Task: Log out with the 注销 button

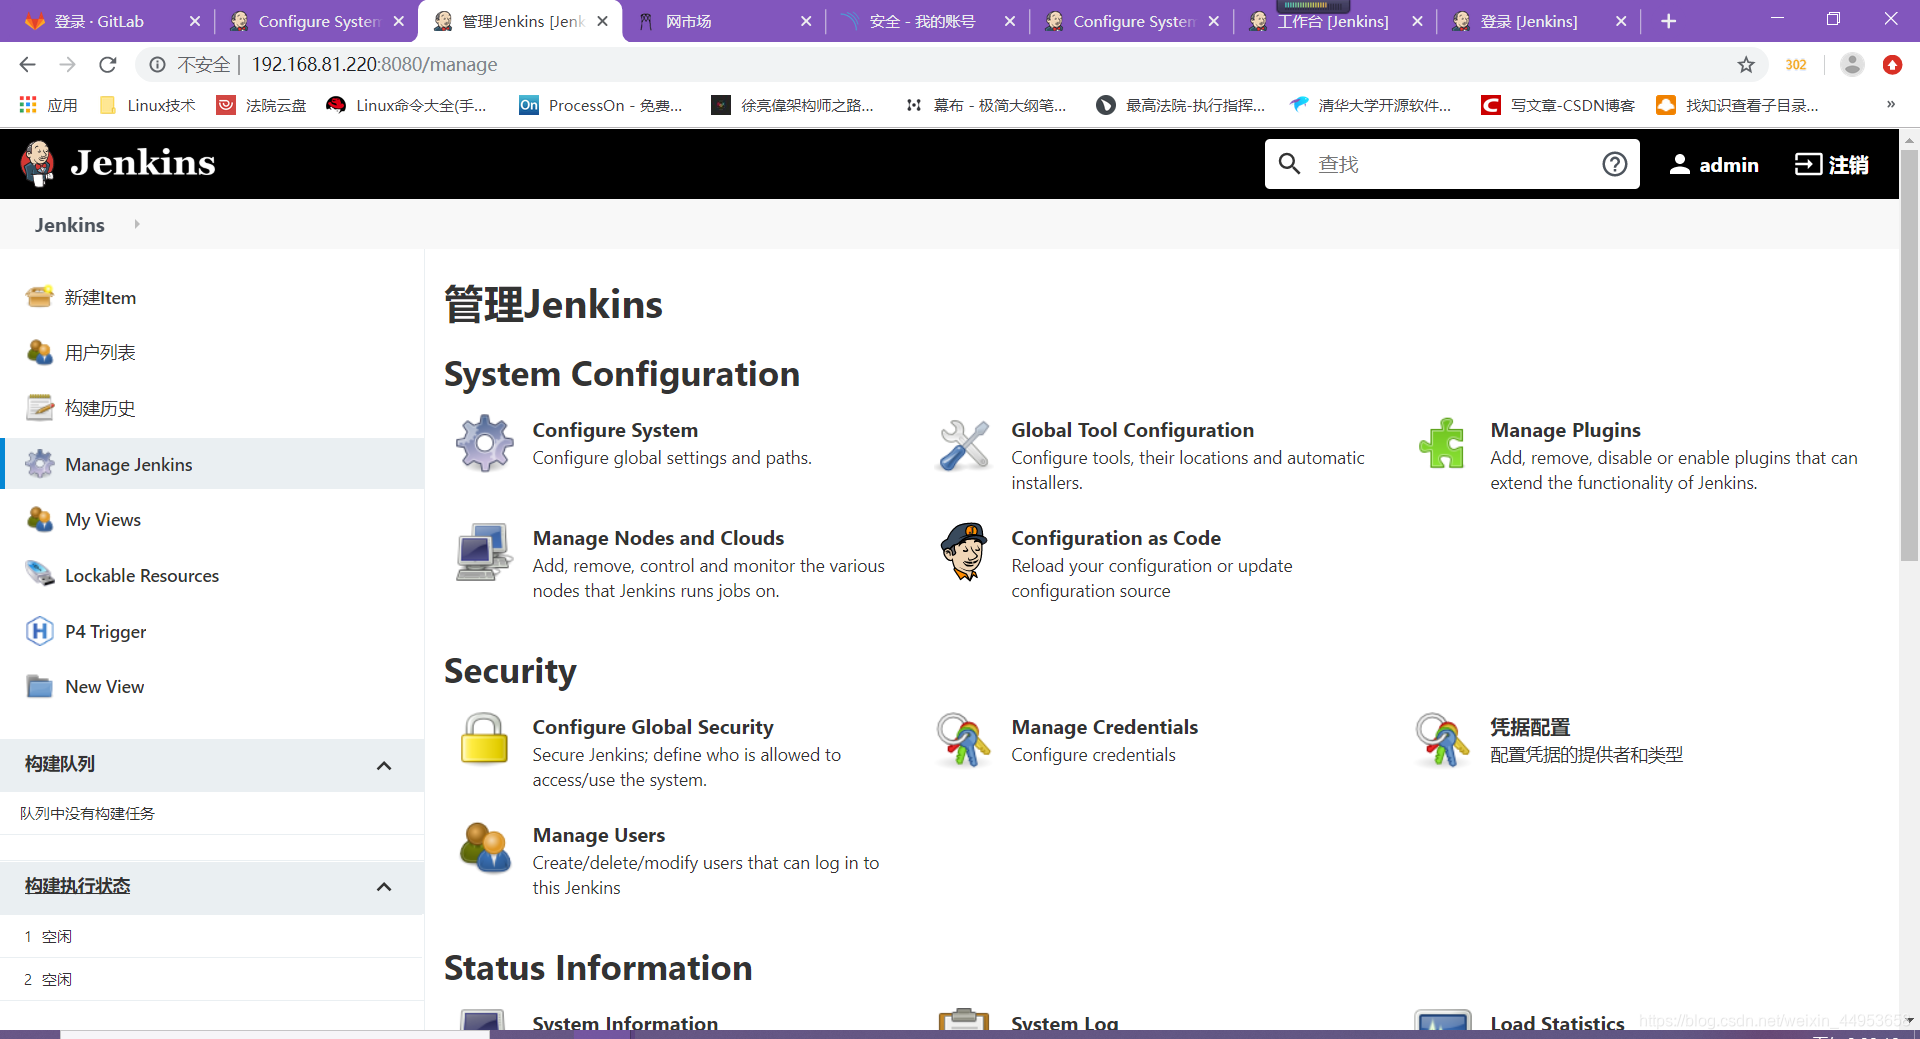Action: [1832, 164]
